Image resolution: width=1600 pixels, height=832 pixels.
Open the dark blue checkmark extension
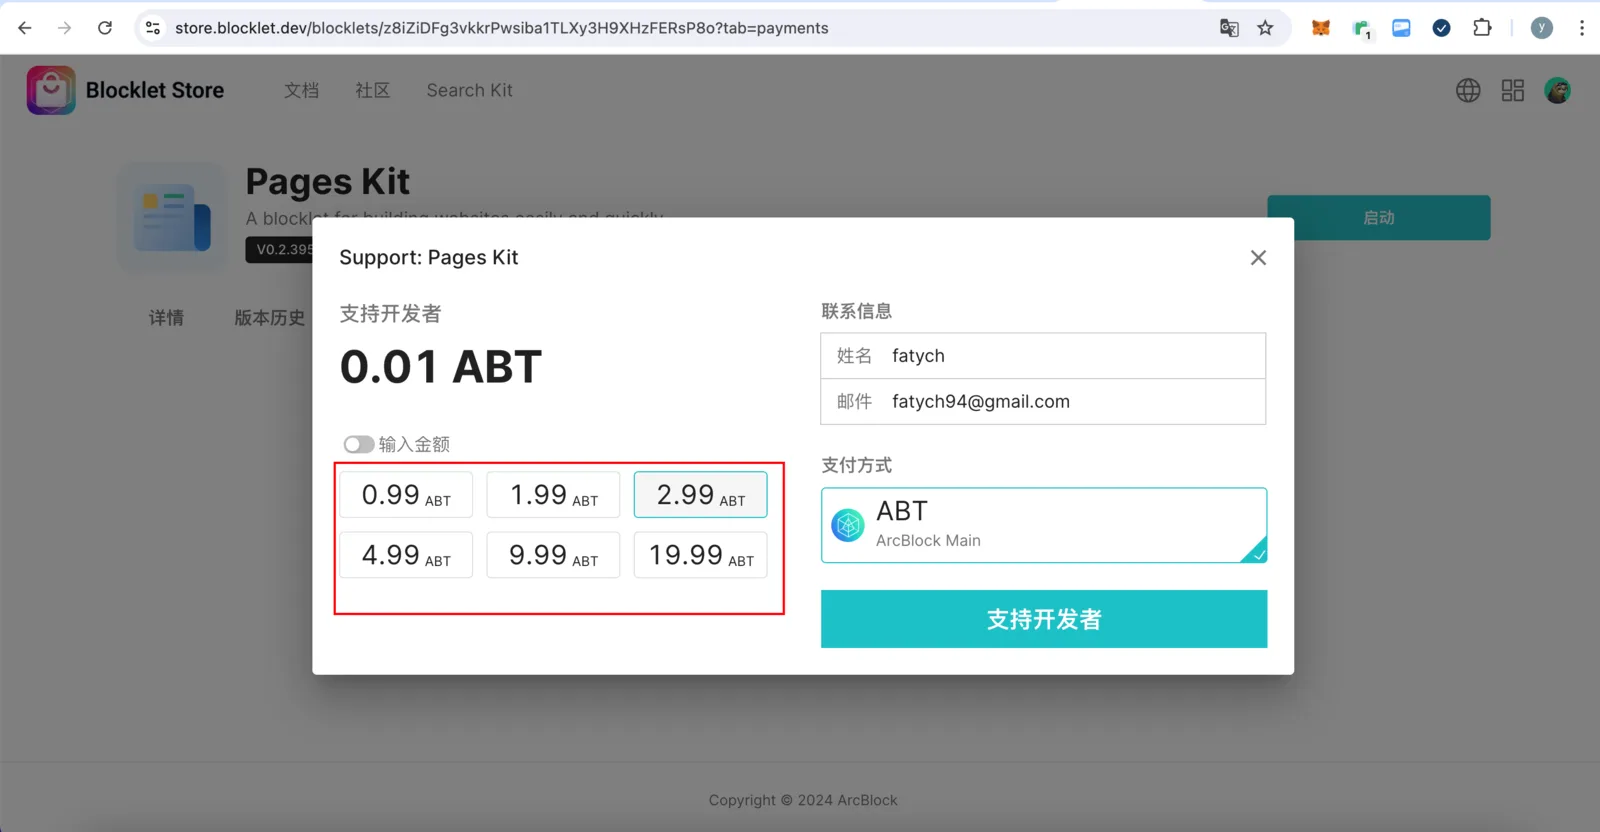[1441, 28]
